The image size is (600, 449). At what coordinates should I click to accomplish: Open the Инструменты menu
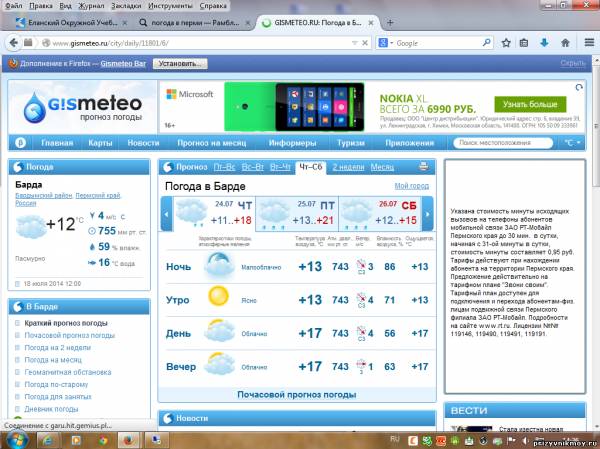tap(170, 6)
